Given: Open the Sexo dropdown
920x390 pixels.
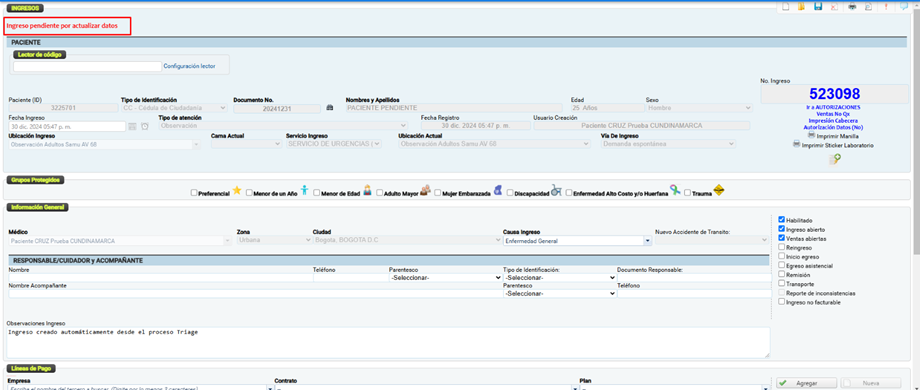Looking at the screenshot, I should [699, 108].
